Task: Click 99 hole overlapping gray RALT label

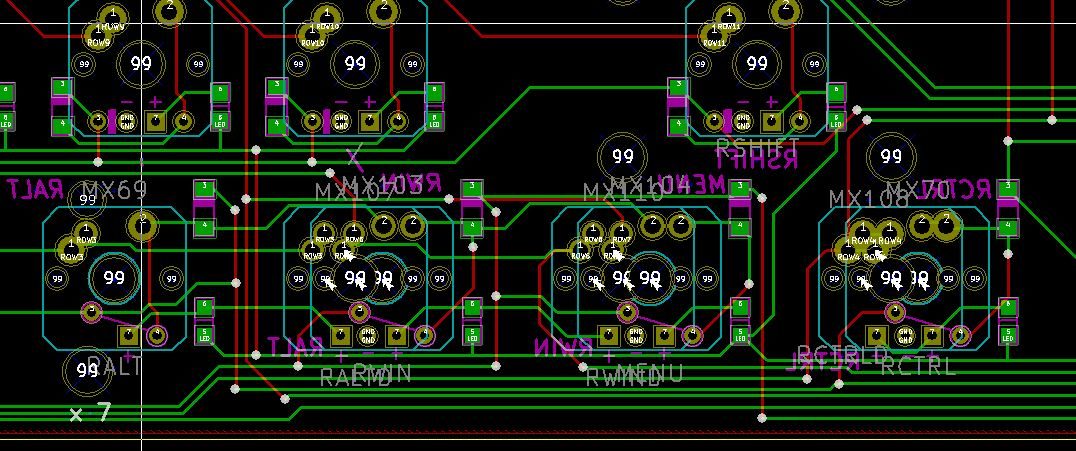Action: pos(87,371)
